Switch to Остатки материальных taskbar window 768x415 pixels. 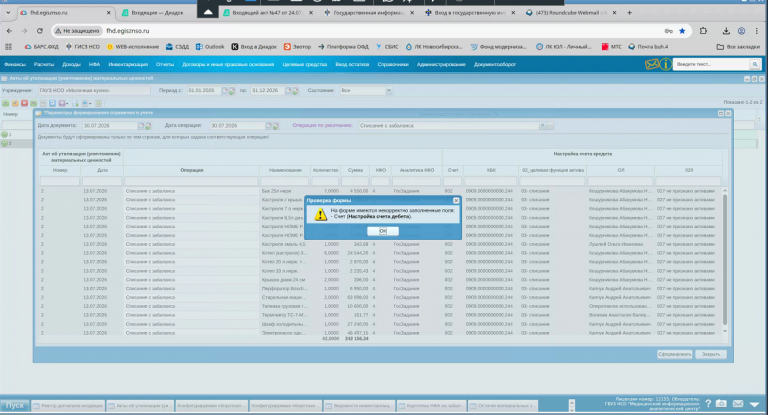pos(503,406)
